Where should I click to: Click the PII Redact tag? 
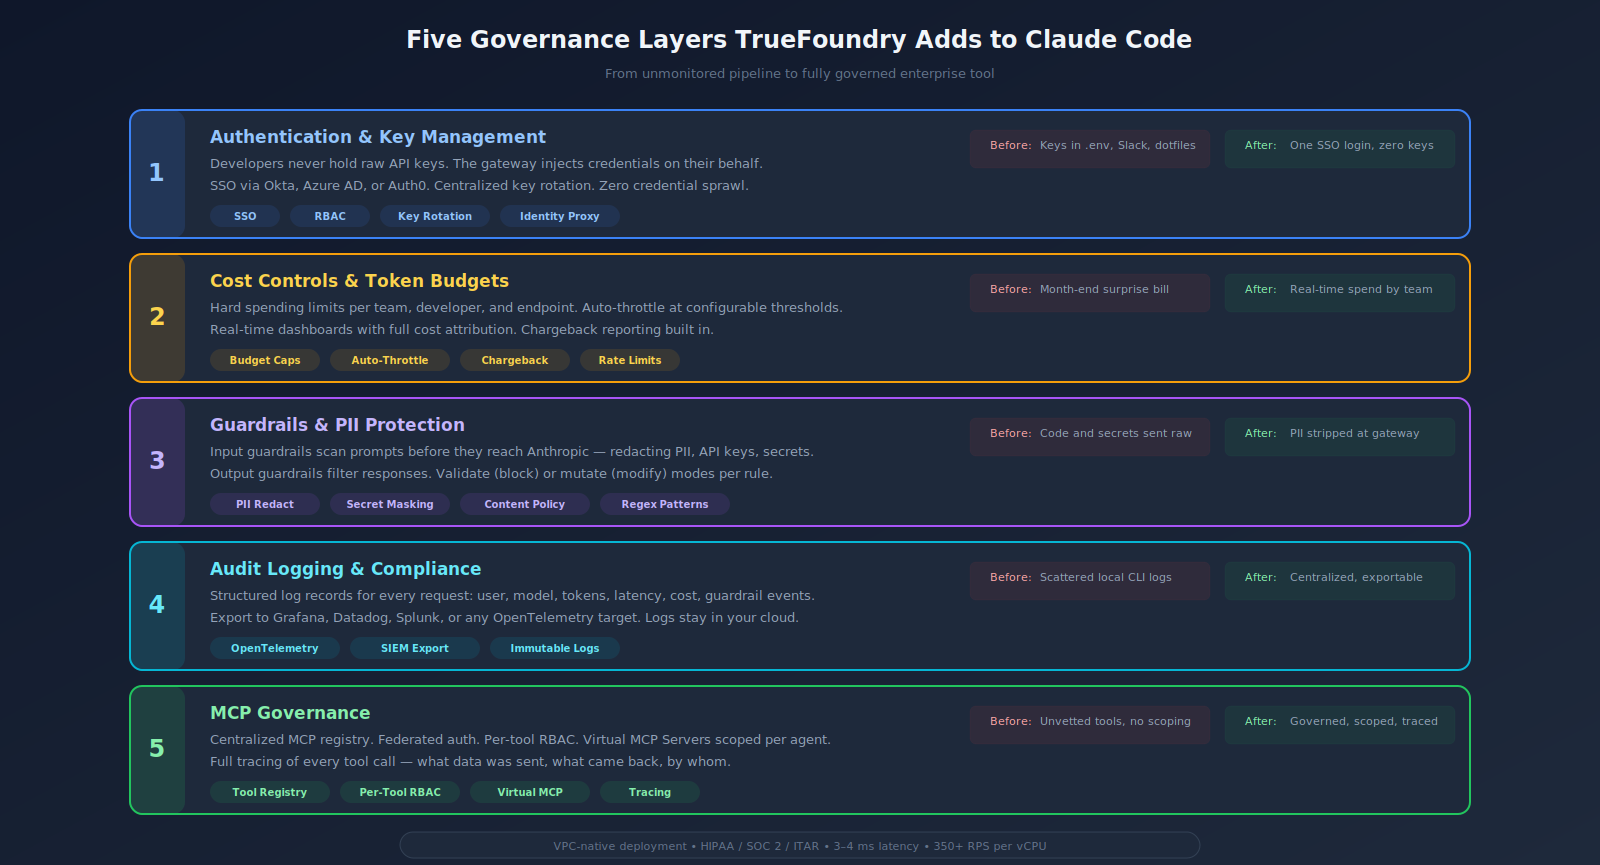[265, 504]
